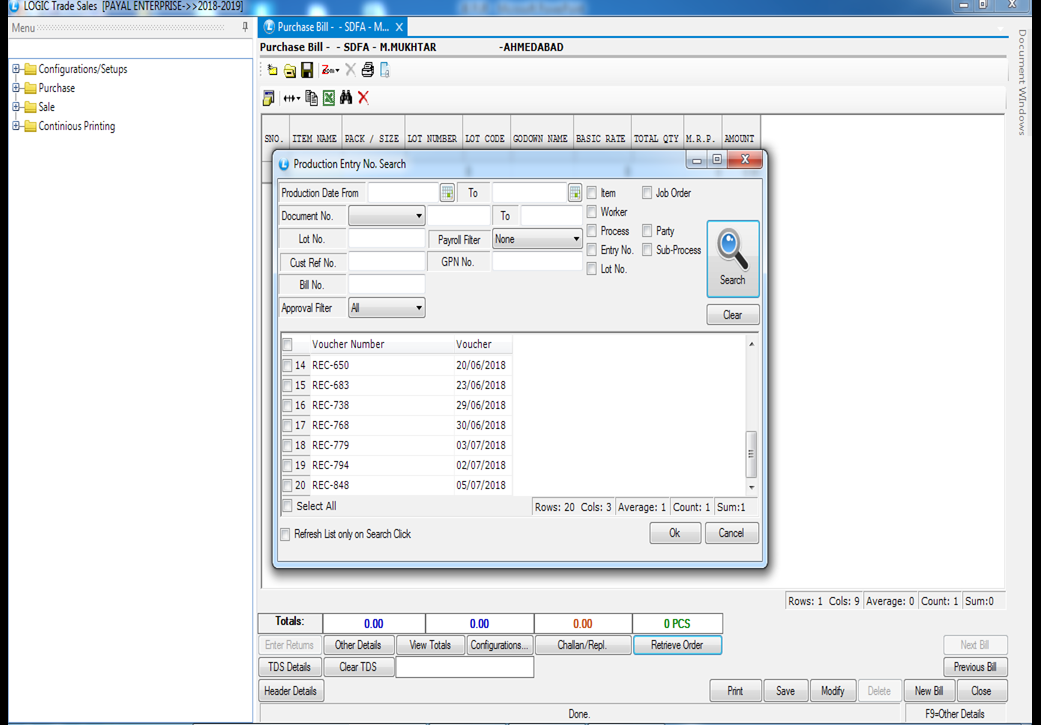This screenshot has height=725, width=1041.
Task: Click the Clear button in search dialog
Action: 732,315
